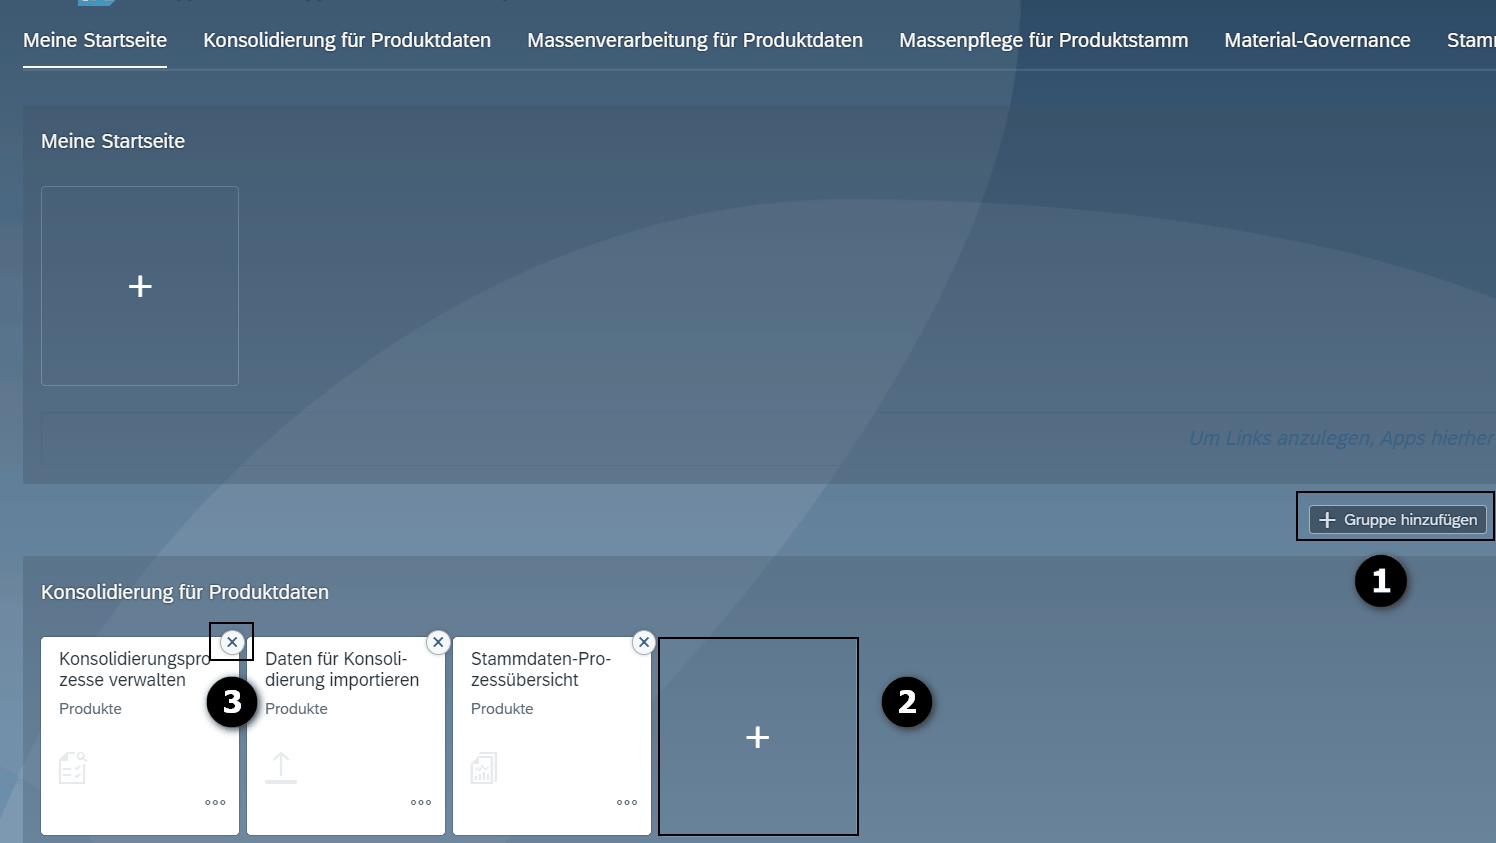The image size is (1496, 843).
Task: Click Gruppe hinzufügen button
Action: (x=1397, y=520)
